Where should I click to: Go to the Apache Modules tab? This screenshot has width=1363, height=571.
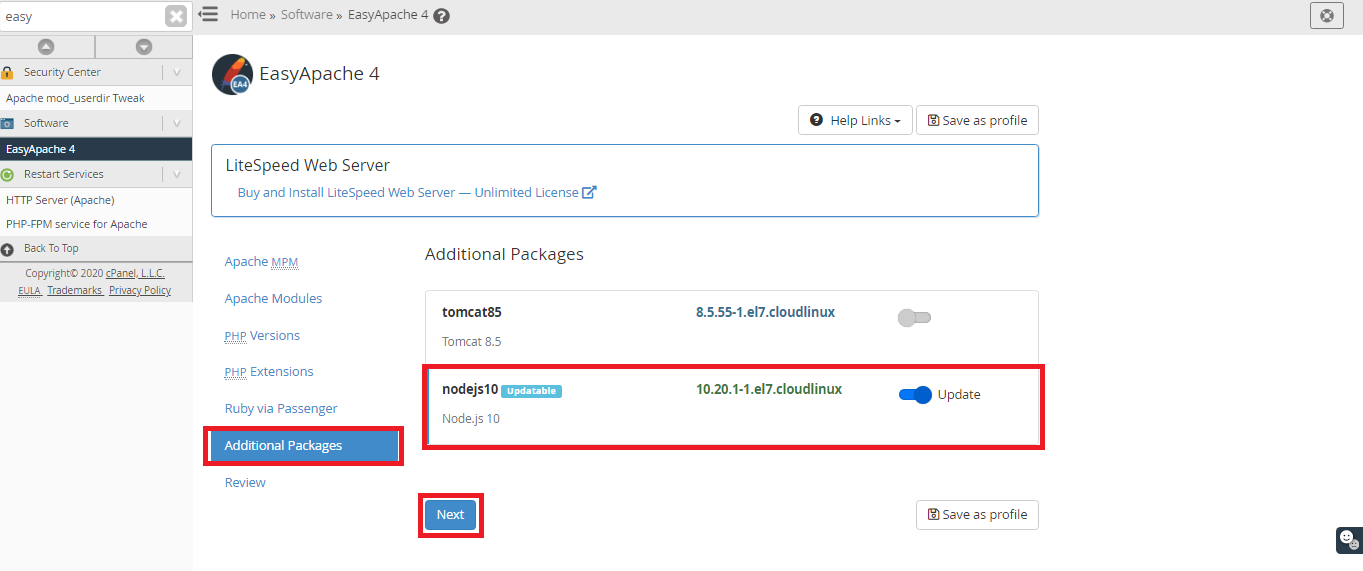pyautogui.click(x=273, y=298)
